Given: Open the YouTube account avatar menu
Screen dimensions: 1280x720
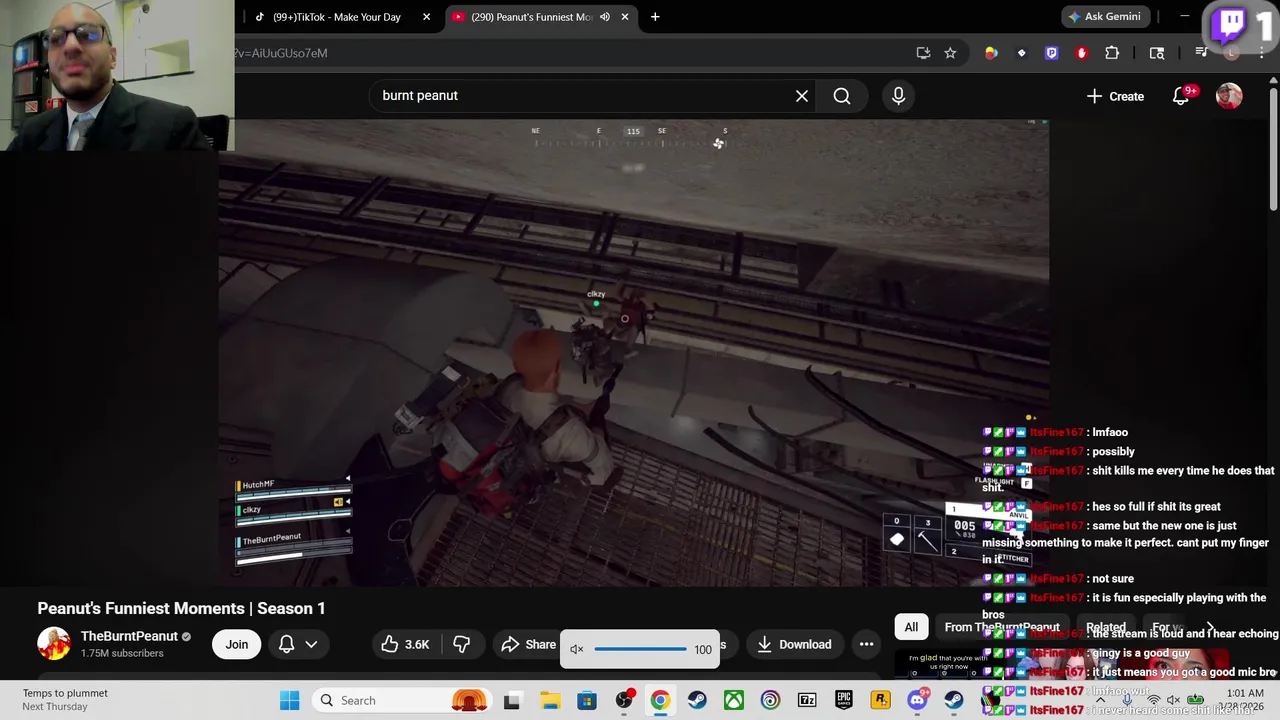Looking at the screenshot, I should 1229,96.
